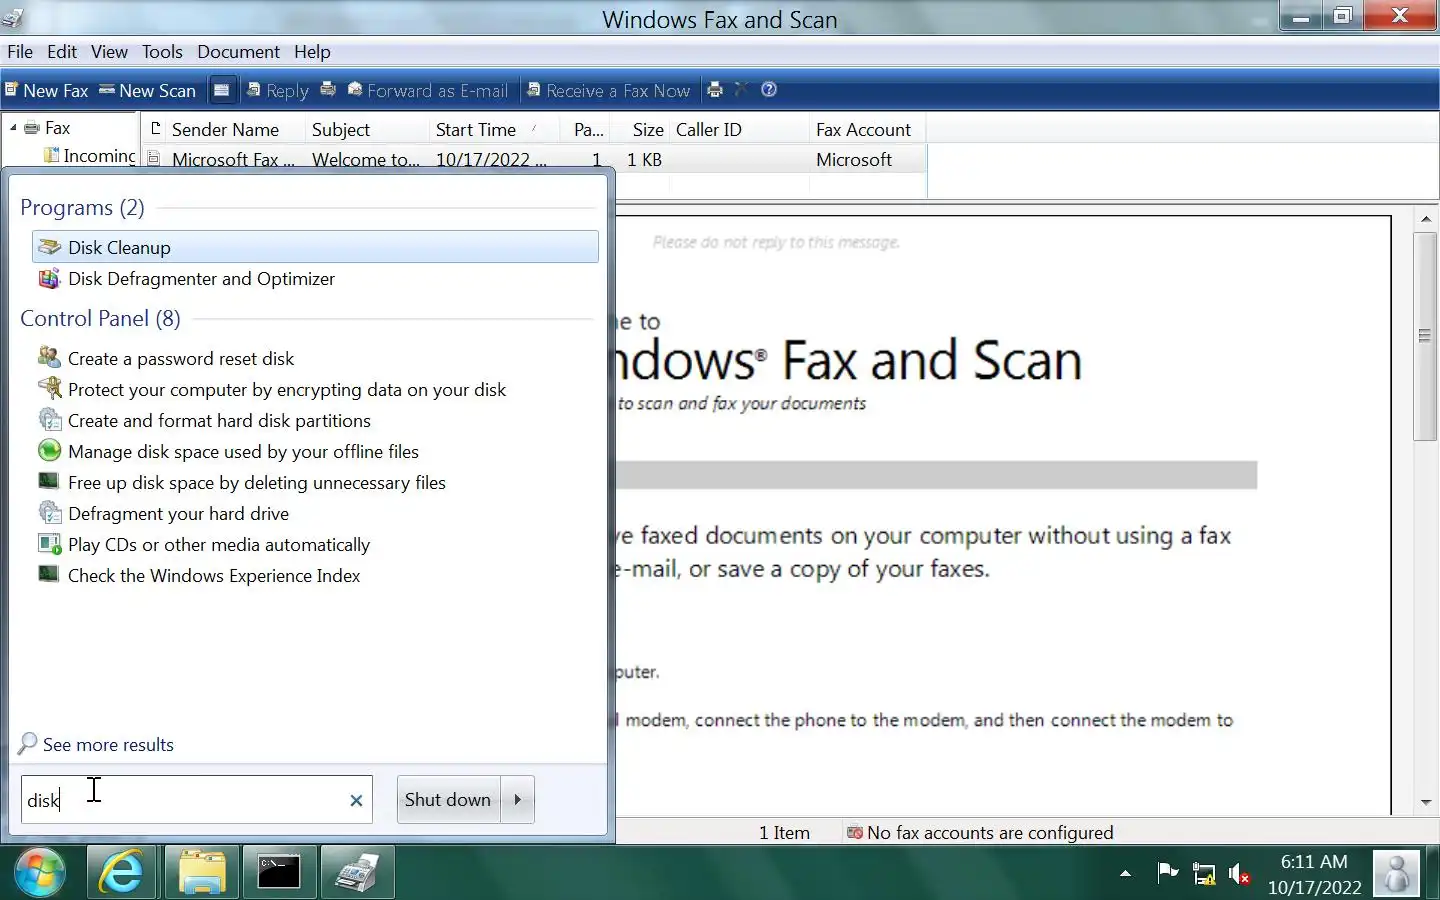The height and width of the screenshot is (900, 1440).
Task: Select the Microsoft Fax welcome message row
Action: tap(535, 159)
